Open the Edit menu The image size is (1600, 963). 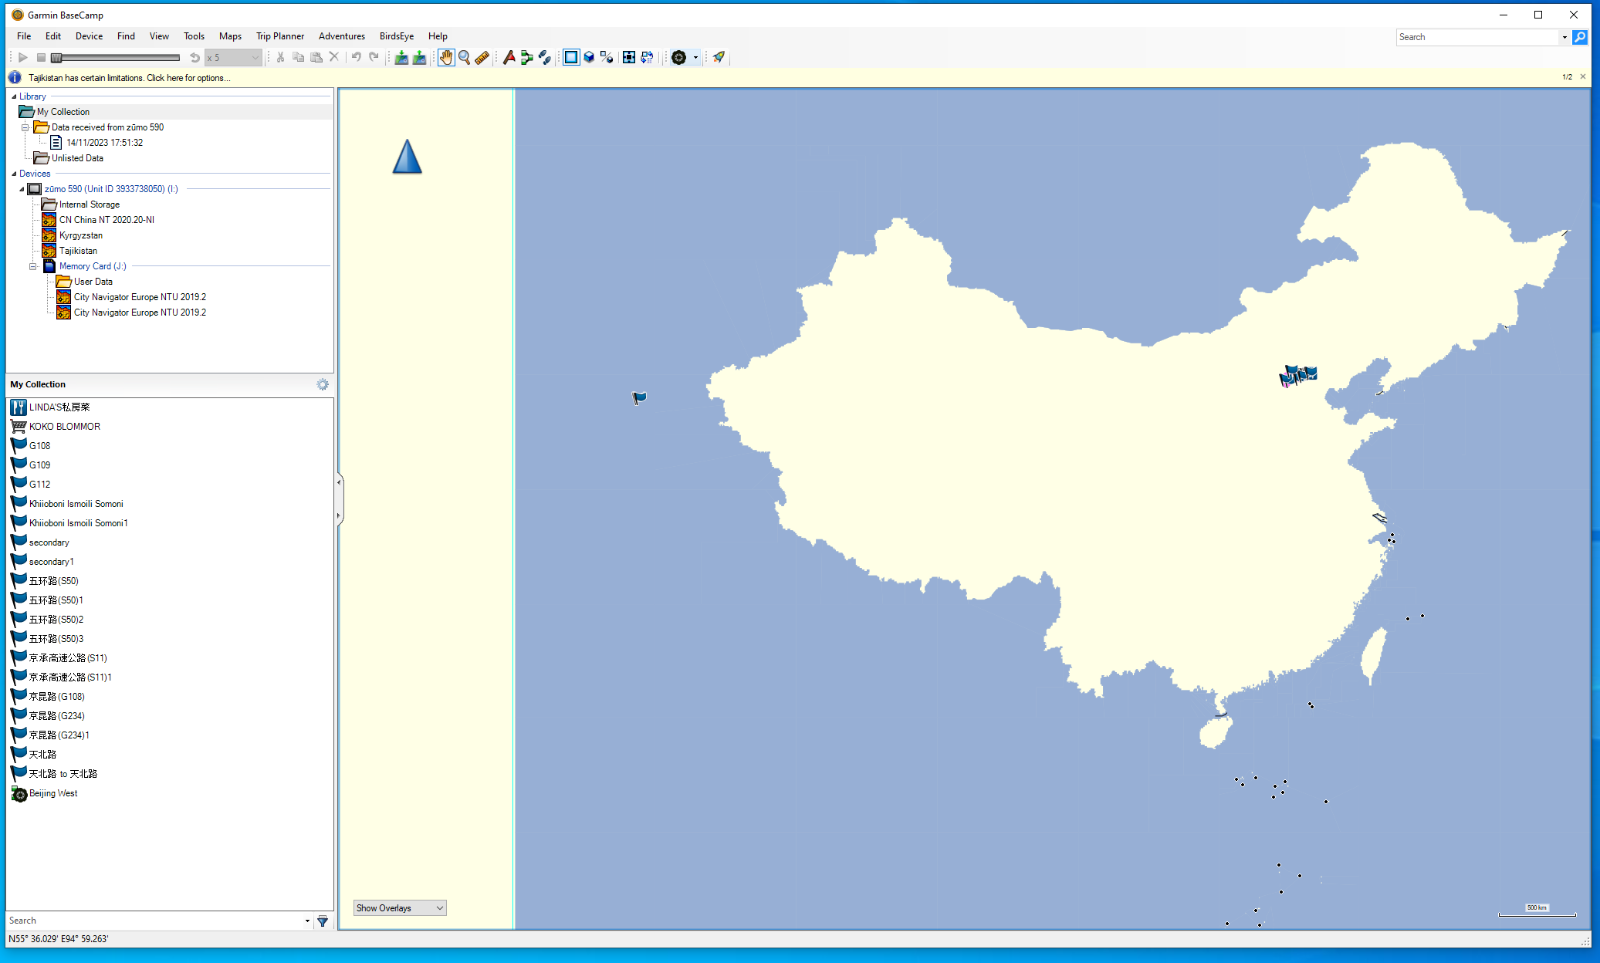53,36
